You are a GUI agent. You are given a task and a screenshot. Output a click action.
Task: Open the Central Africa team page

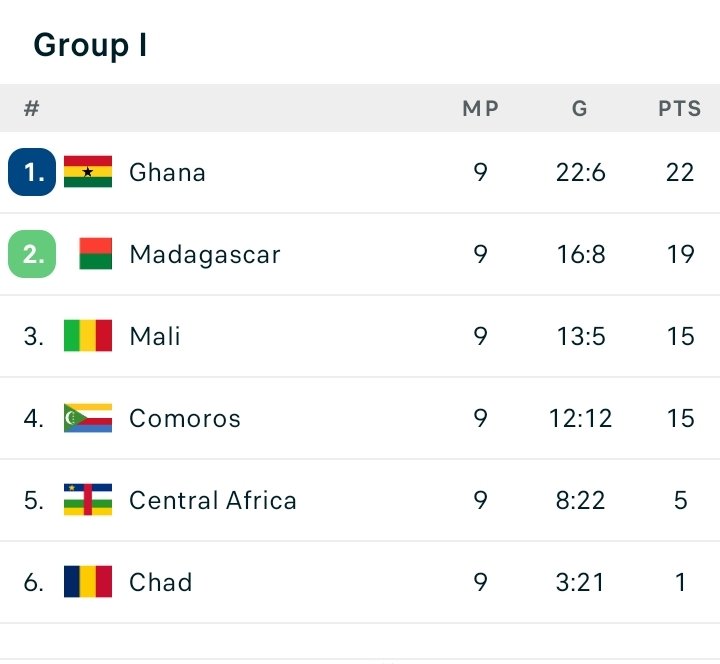[x=213, y=500]
